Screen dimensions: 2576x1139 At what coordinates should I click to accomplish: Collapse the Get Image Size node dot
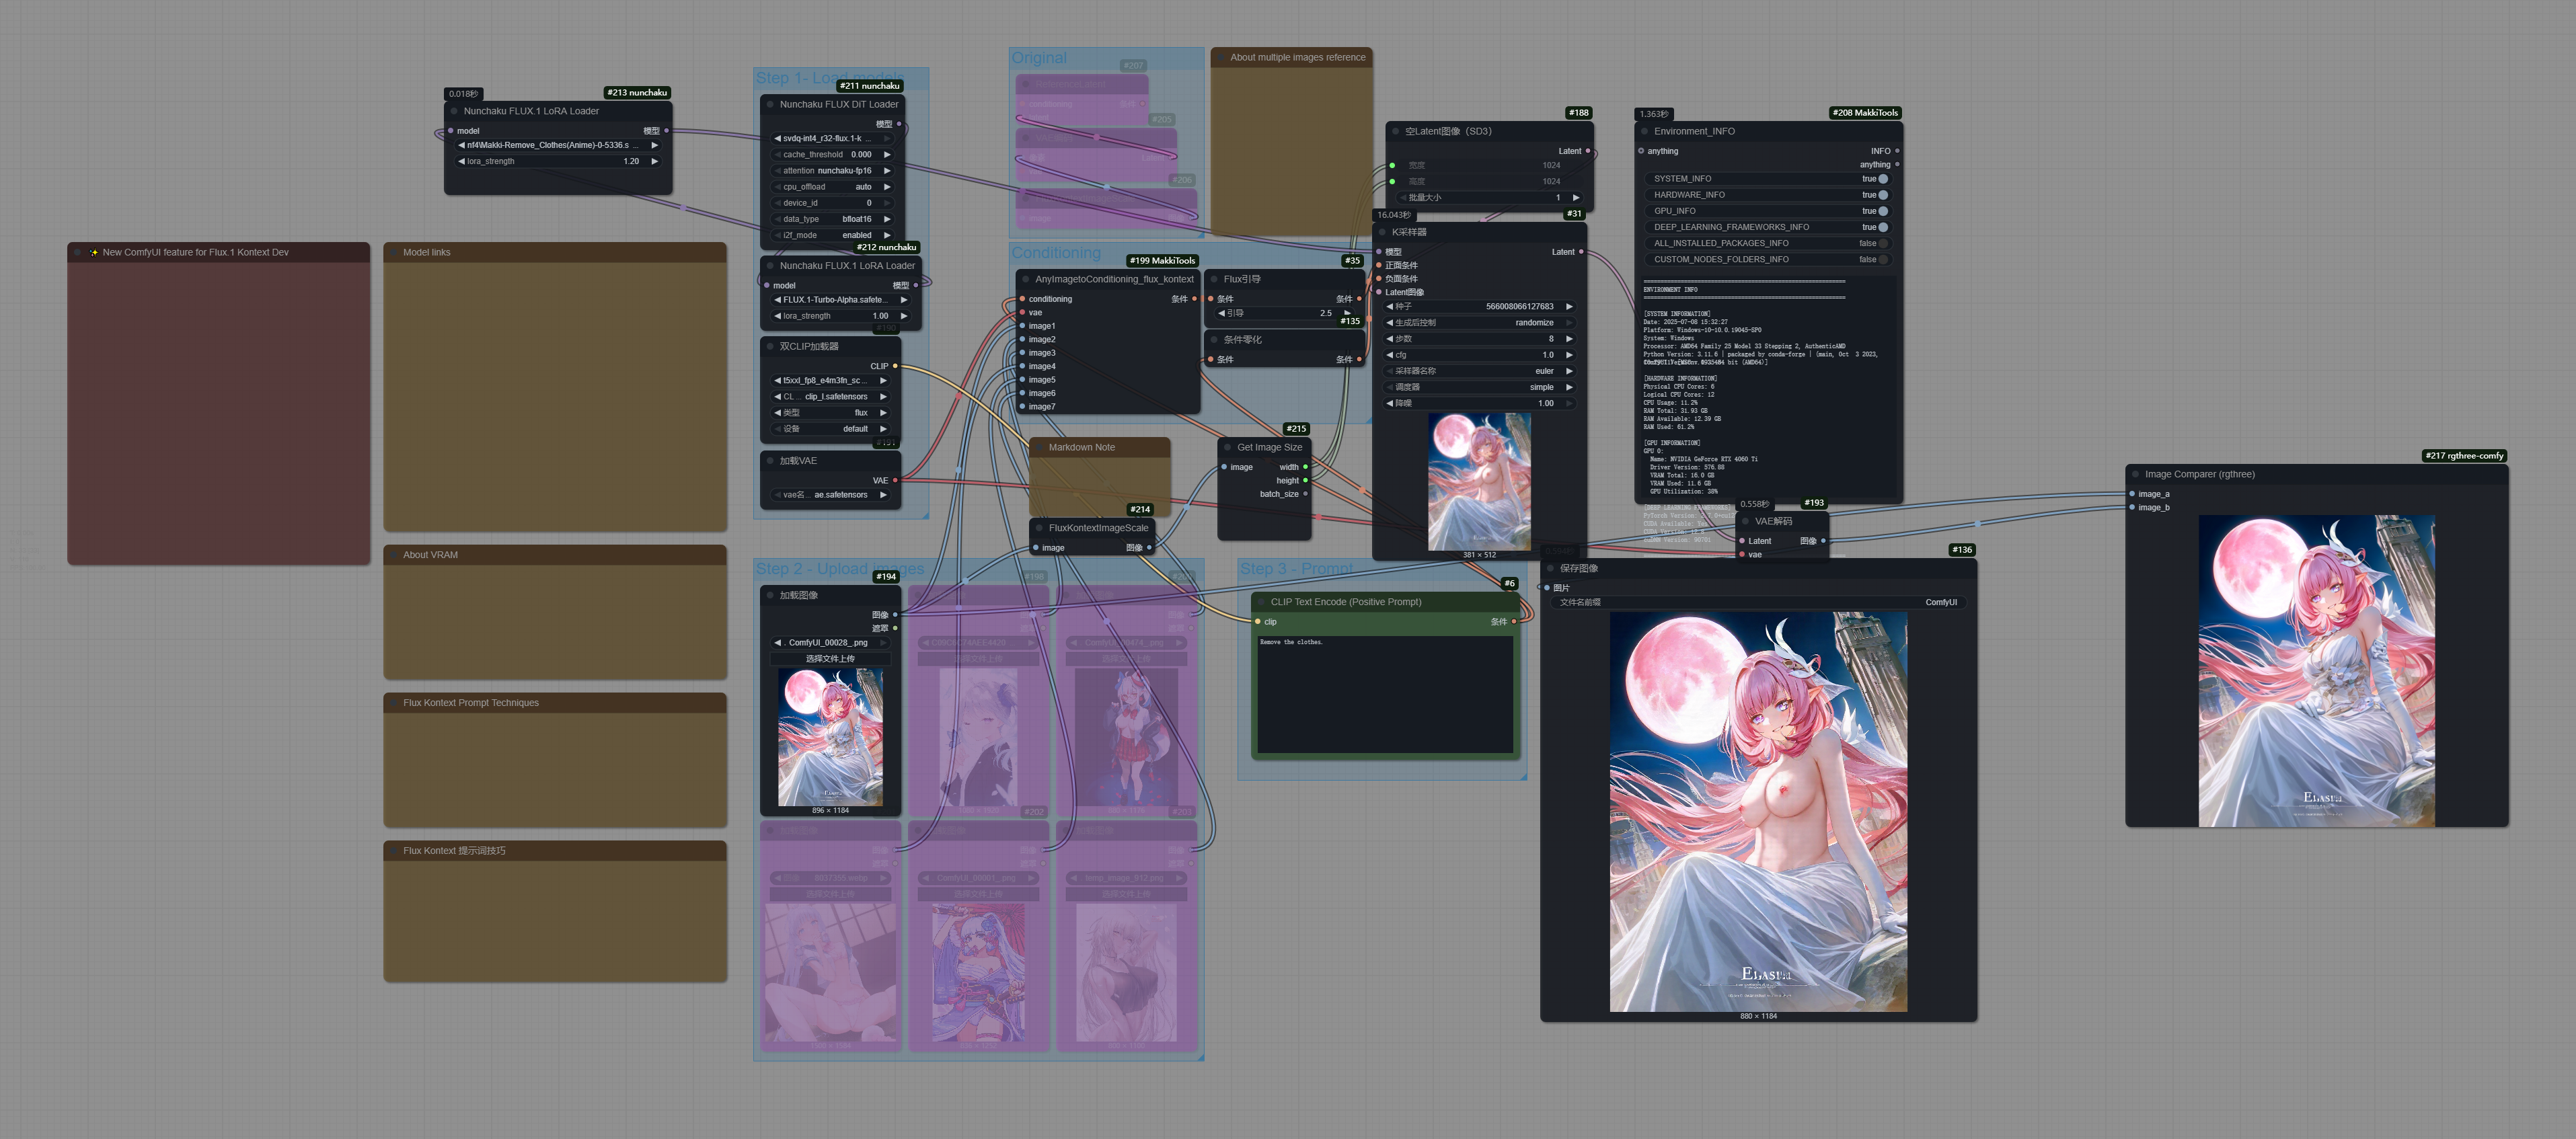click(x=1228, y=447)
